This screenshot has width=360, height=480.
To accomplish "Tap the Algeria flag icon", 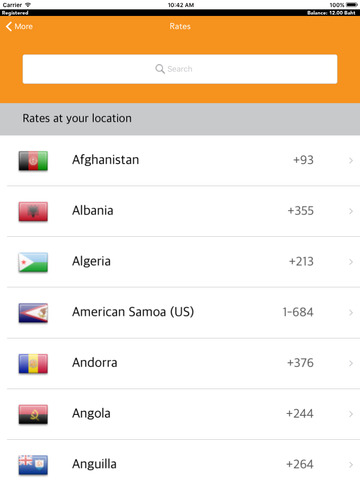I will click(33, 262).
